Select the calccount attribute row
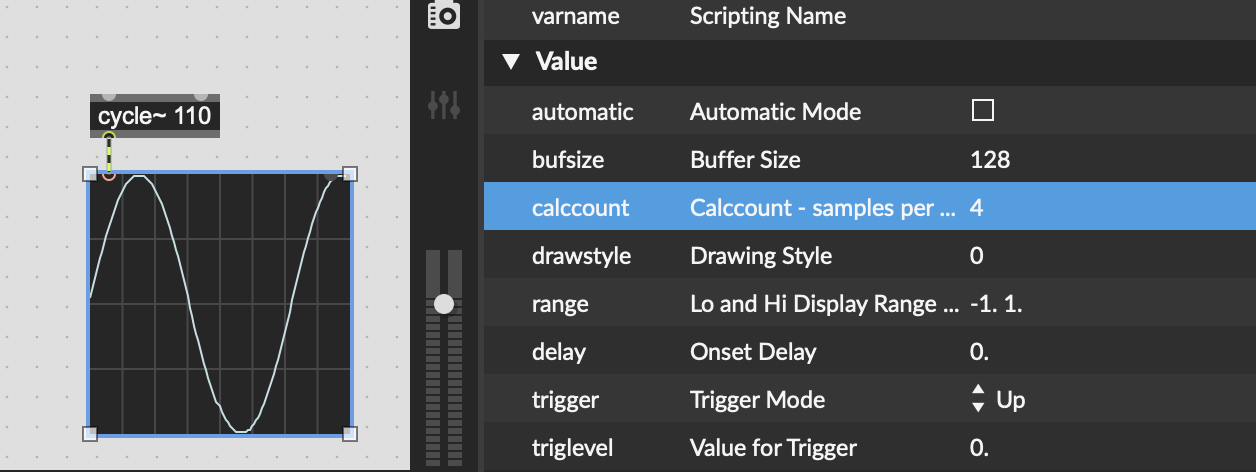Screen dimensions: 1256x472 tap(870, 207)
